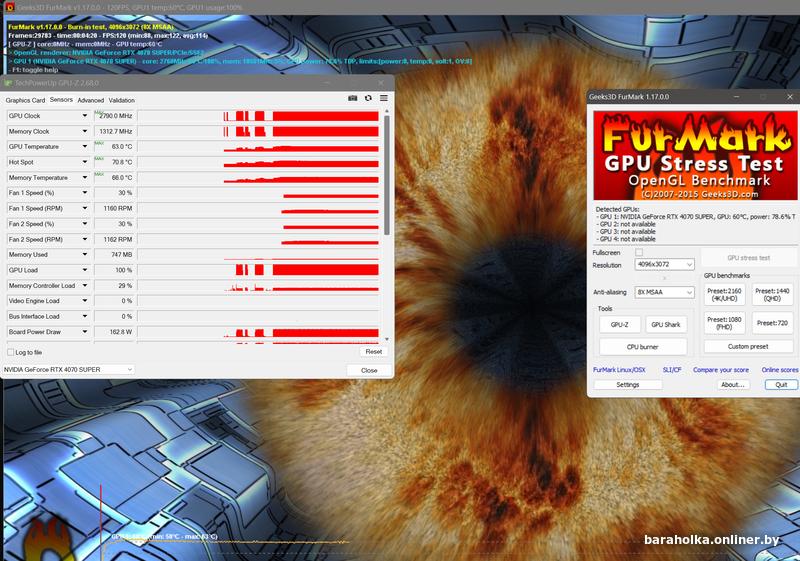Open the GPU-Z hamburger menu icon
The height and width of the screenshot is (561, 800).
(x=384, y=98)
